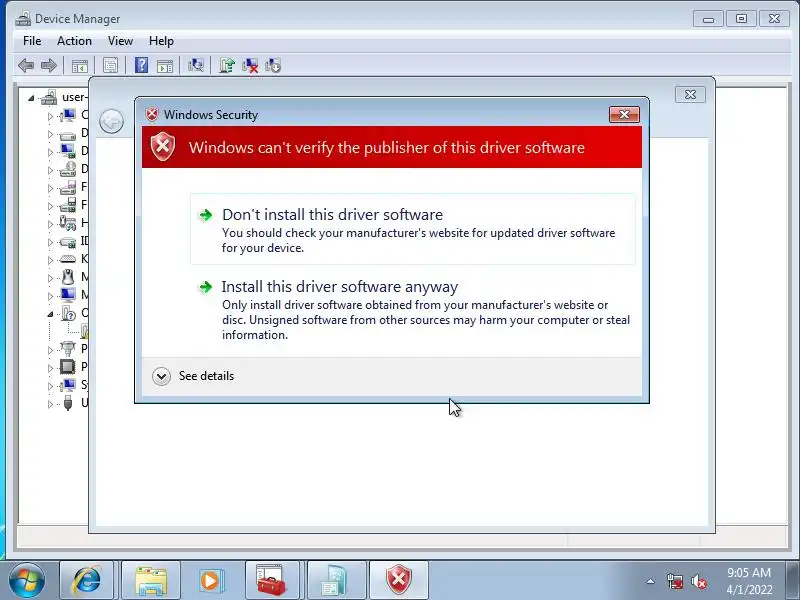Expand the See details chevron
This screenshot has height=600, width=800.
(x=161, y=377)
